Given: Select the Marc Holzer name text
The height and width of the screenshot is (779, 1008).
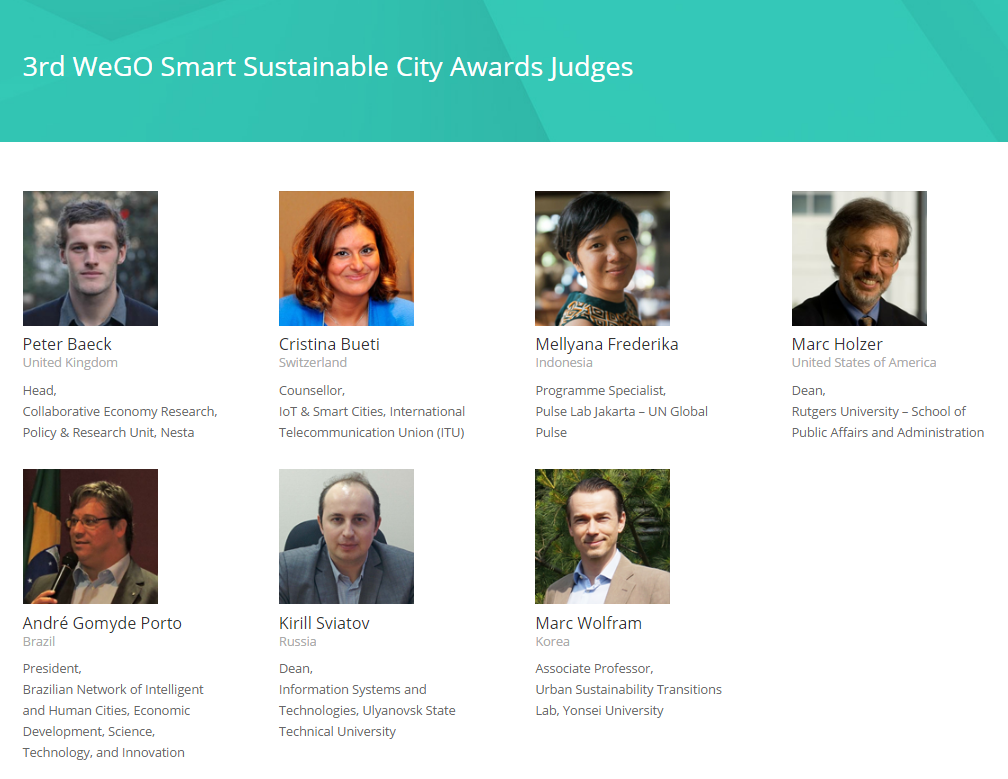Looking at the screenshot, I should [x=837, y=345].
